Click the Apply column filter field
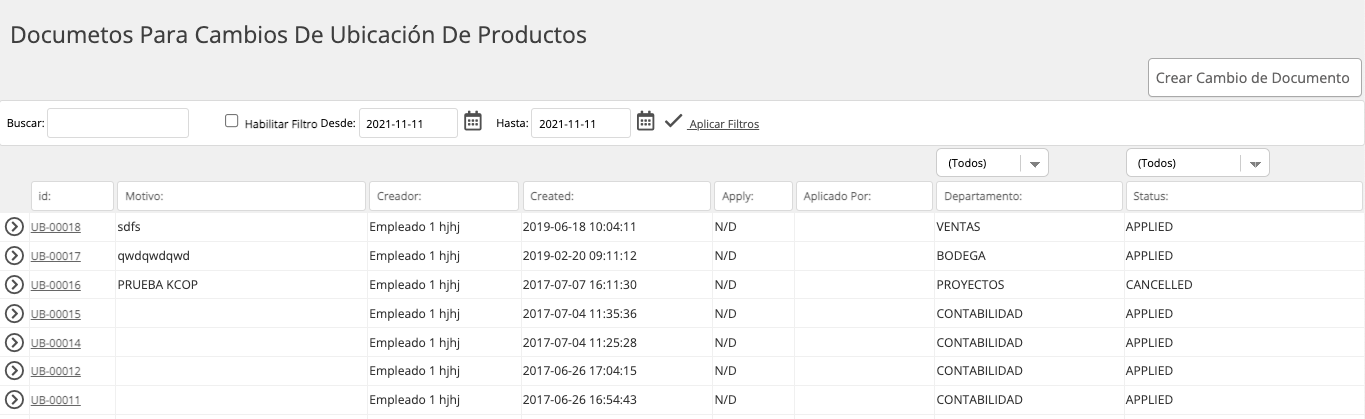The width and height of the screenshot is (1365, 419). pos(753,196)
